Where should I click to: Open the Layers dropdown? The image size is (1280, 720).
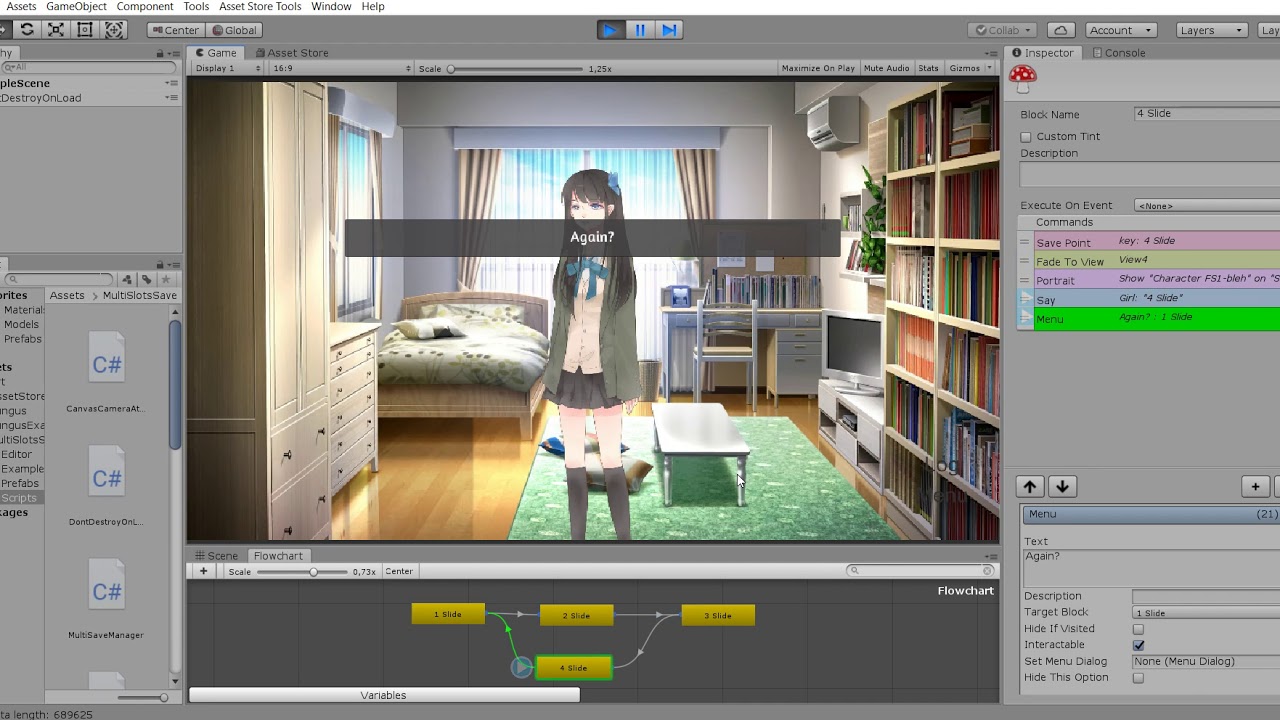point(1212,30)
